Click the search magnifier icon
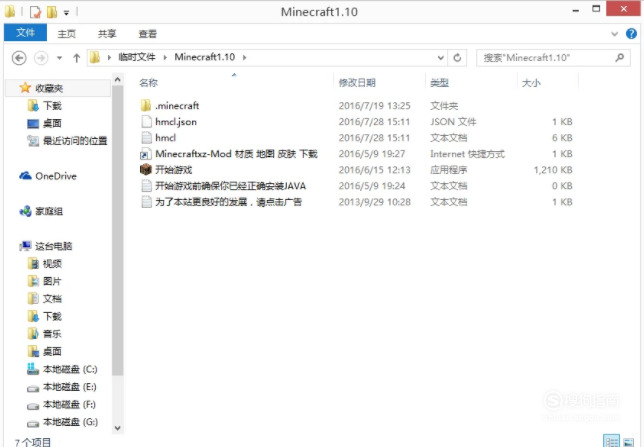The height and width of the screenshot is (447, 644). point(620,58)
